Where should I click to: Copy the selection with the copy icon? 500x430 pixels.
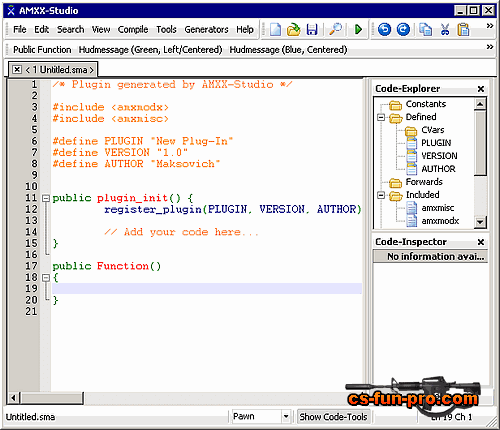click(x=425, y=30)
